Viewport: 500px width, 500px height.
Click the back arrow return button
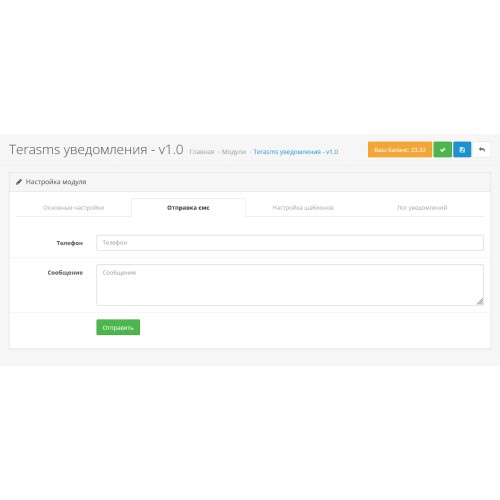point(481,150)
